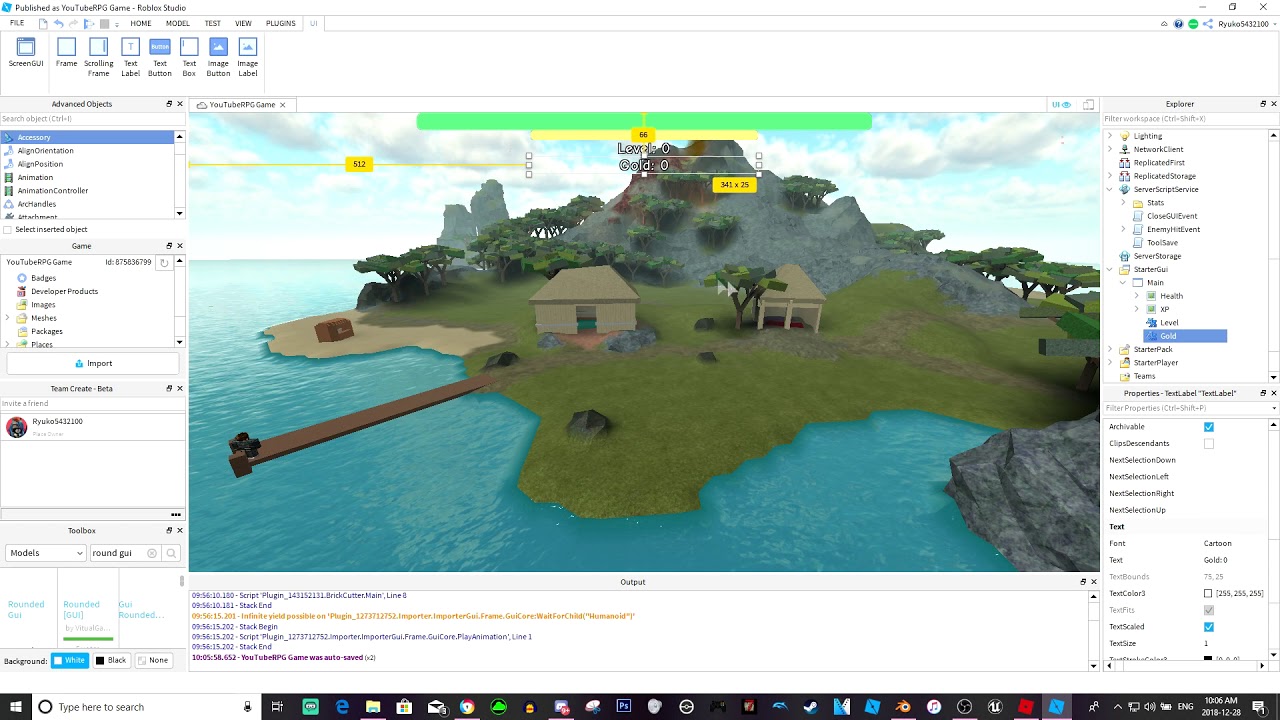Open Developer Products in Game panel
Screen dimensions: 1280x720
coord(64,291)
